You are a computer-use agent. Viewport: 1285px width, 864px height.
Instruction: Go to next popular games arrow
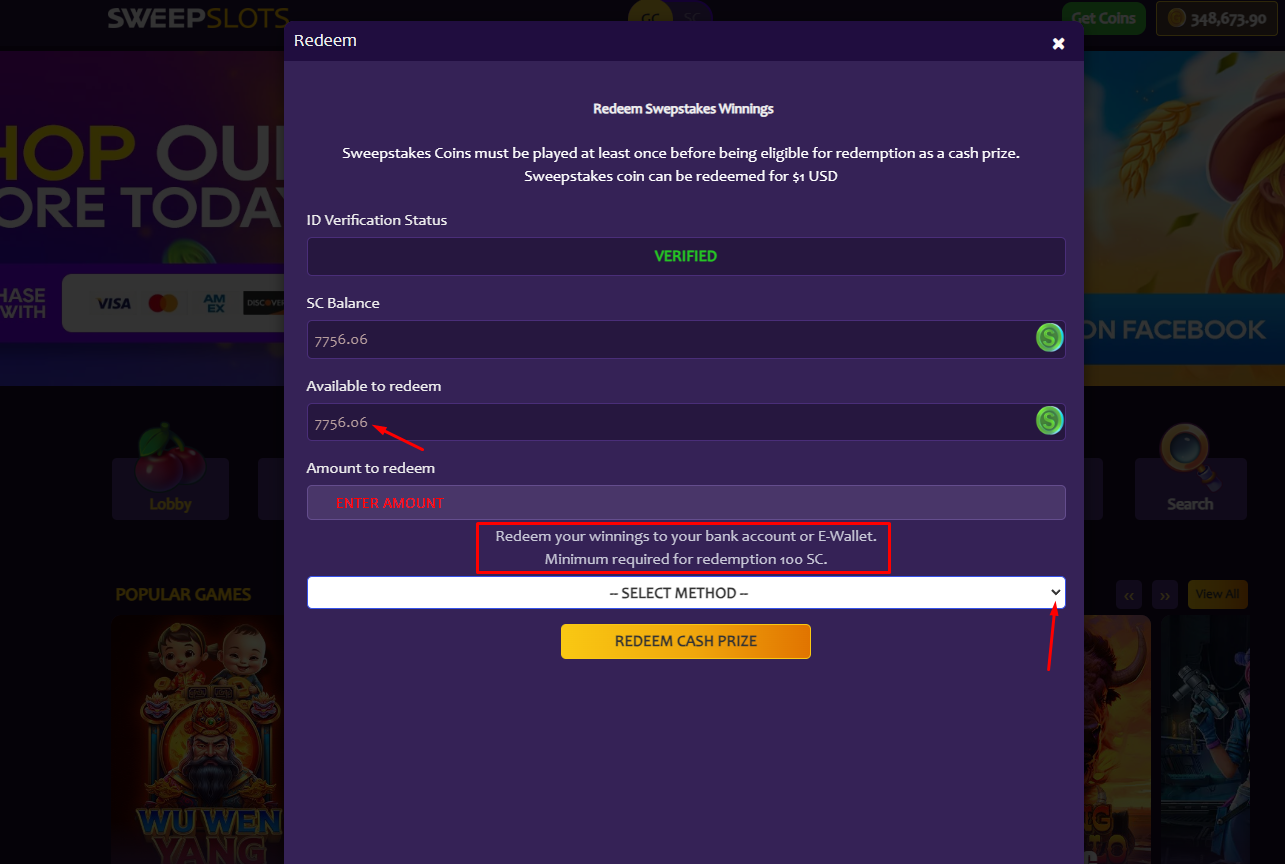[1165, 594]
